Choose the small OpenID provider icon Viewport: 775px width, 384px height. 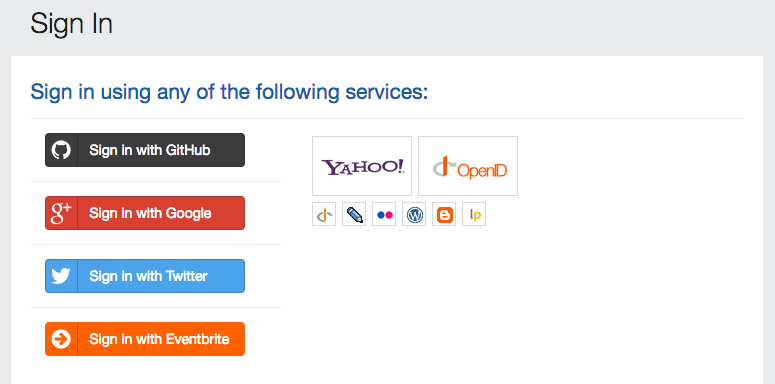coord(324,214)
